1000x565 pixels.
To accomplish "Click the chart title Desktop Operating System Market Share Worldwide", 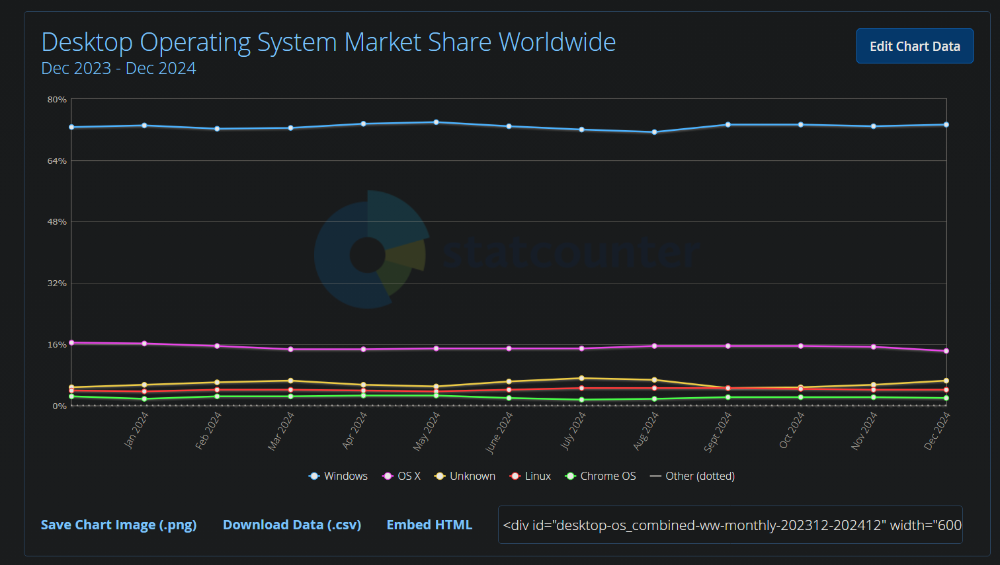I will click(328, 42).
